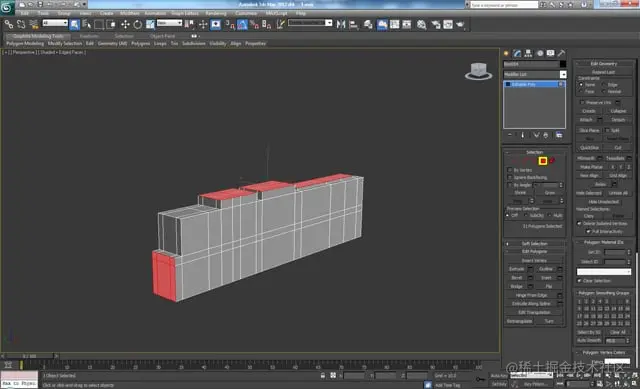Open the Render Setup dialog icon
Image resolution: width=640 pixels, height=389 pixels.
(x=436, y=24)
